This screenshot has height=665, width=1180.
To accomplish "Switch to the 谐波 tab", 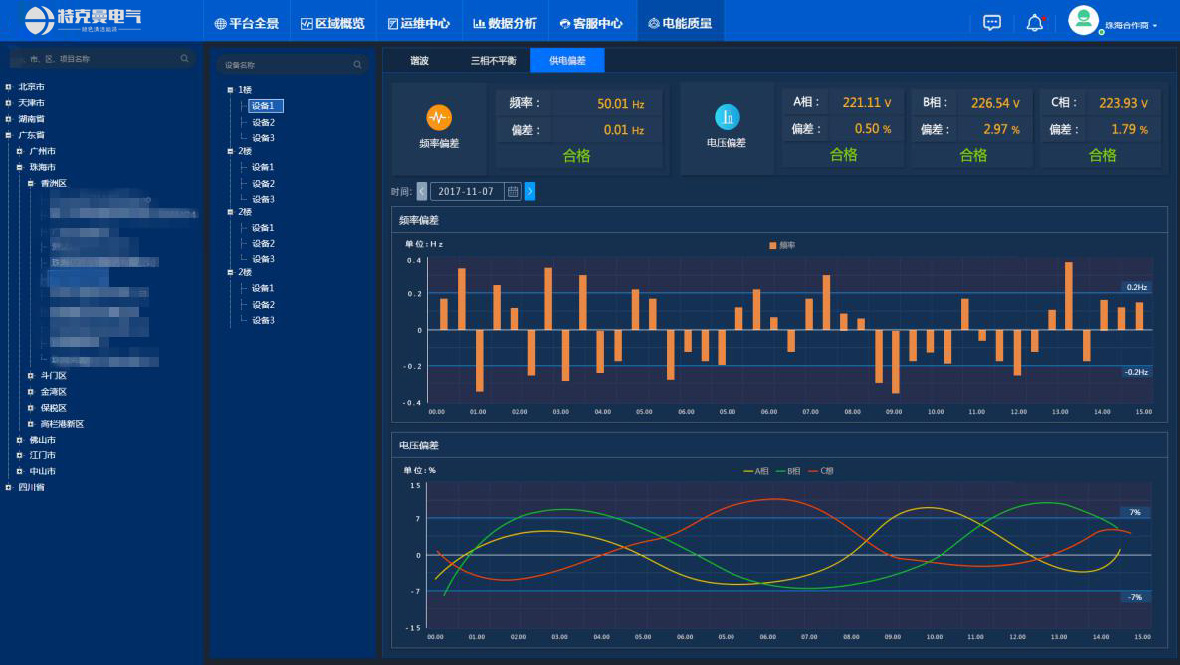I will coord(419,61).
